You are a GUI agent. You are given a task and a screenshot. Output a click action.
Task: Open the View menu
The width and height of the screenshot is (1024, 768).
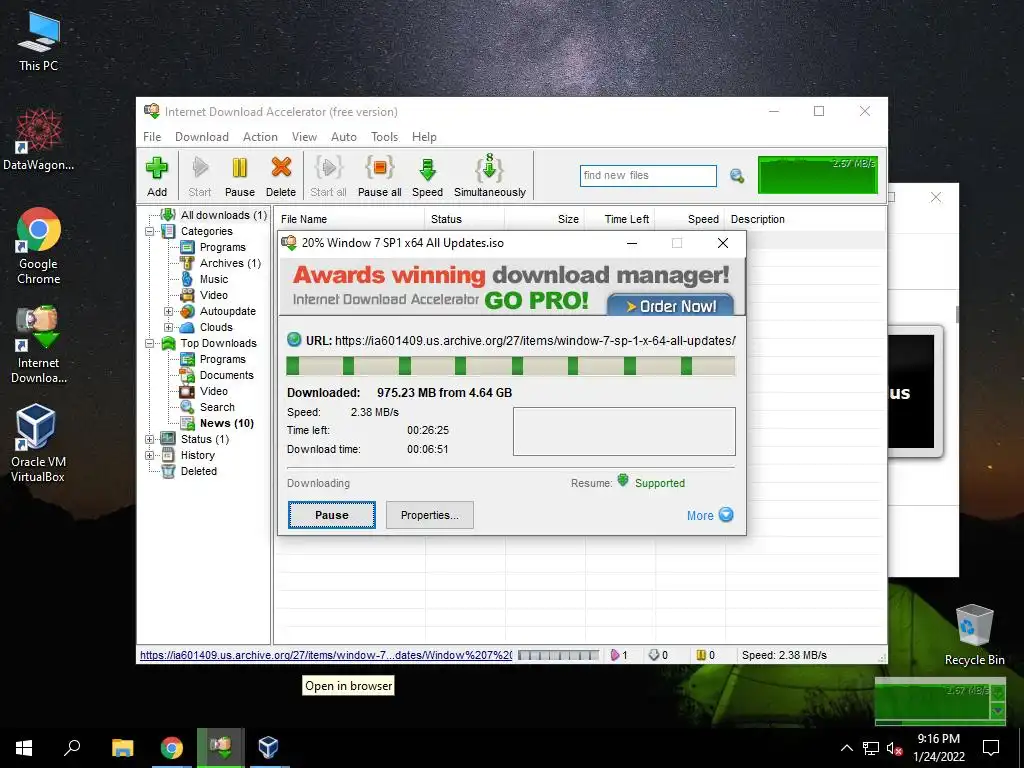pos(304,136)
